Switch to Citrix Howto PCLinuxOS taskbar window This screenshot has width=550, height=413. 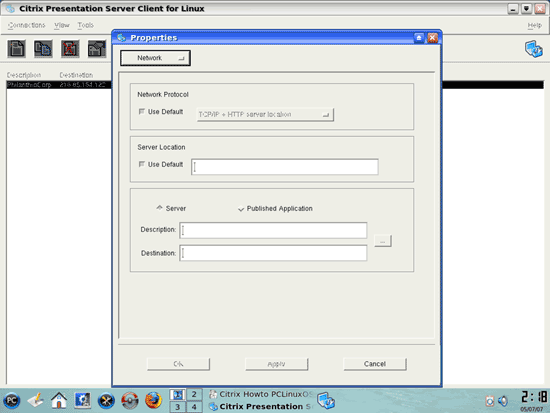261,394
